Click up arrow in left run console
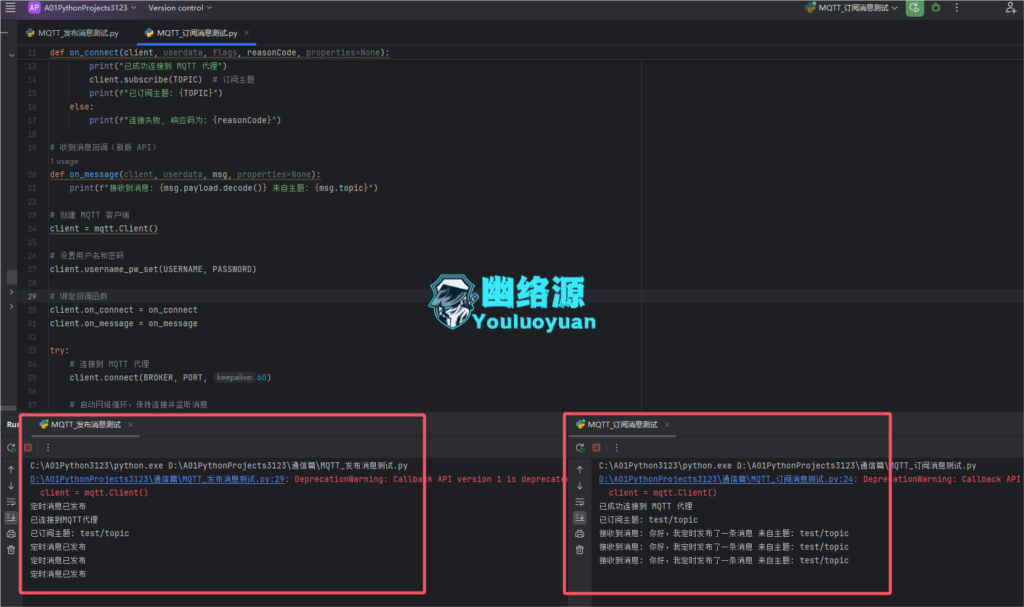The image size is (1024, 607). tap(11, 470)
